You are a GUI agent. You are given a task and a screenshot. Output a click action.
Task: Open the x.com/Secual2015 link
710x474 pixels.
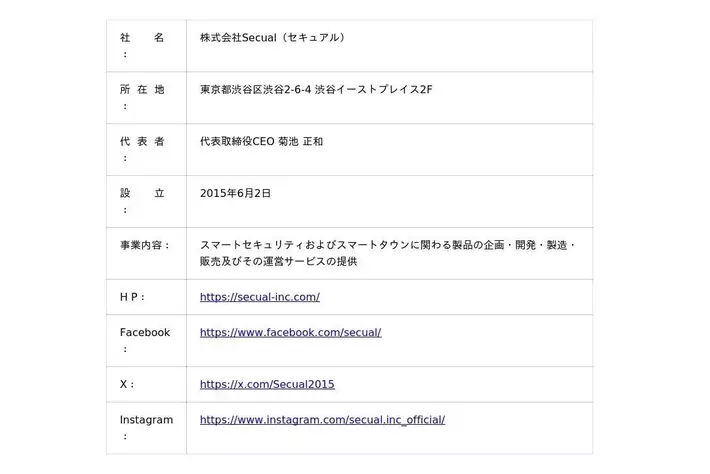click(267, 384)
